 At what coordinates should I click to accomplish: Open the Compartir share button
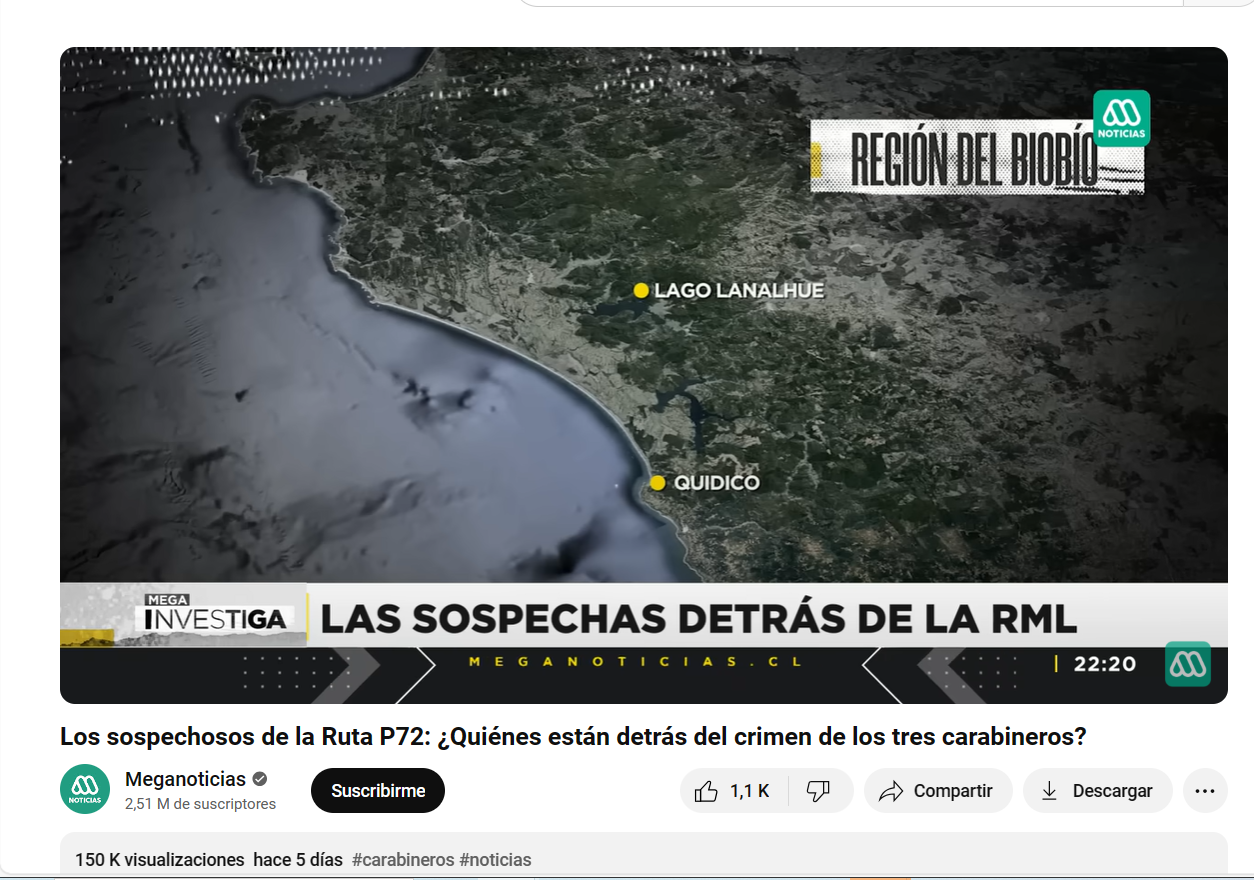937,791
